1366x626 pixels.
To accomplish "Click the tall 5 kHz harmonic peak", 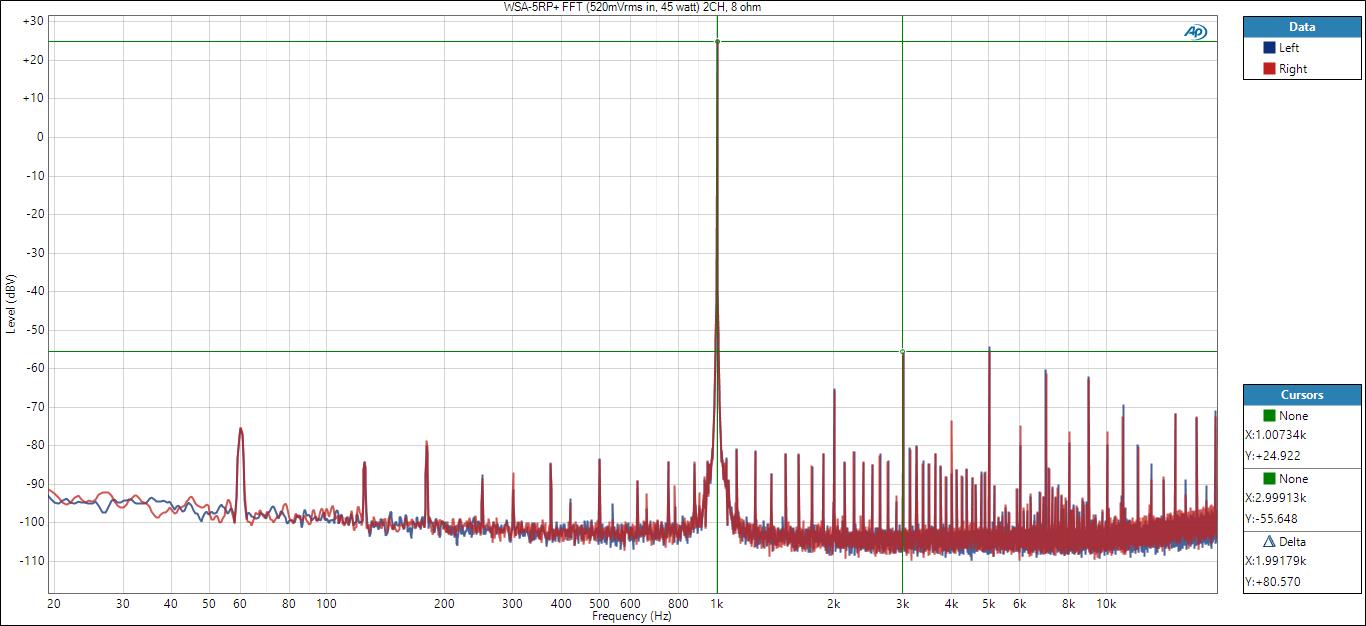I will click(x=989, y=350).
